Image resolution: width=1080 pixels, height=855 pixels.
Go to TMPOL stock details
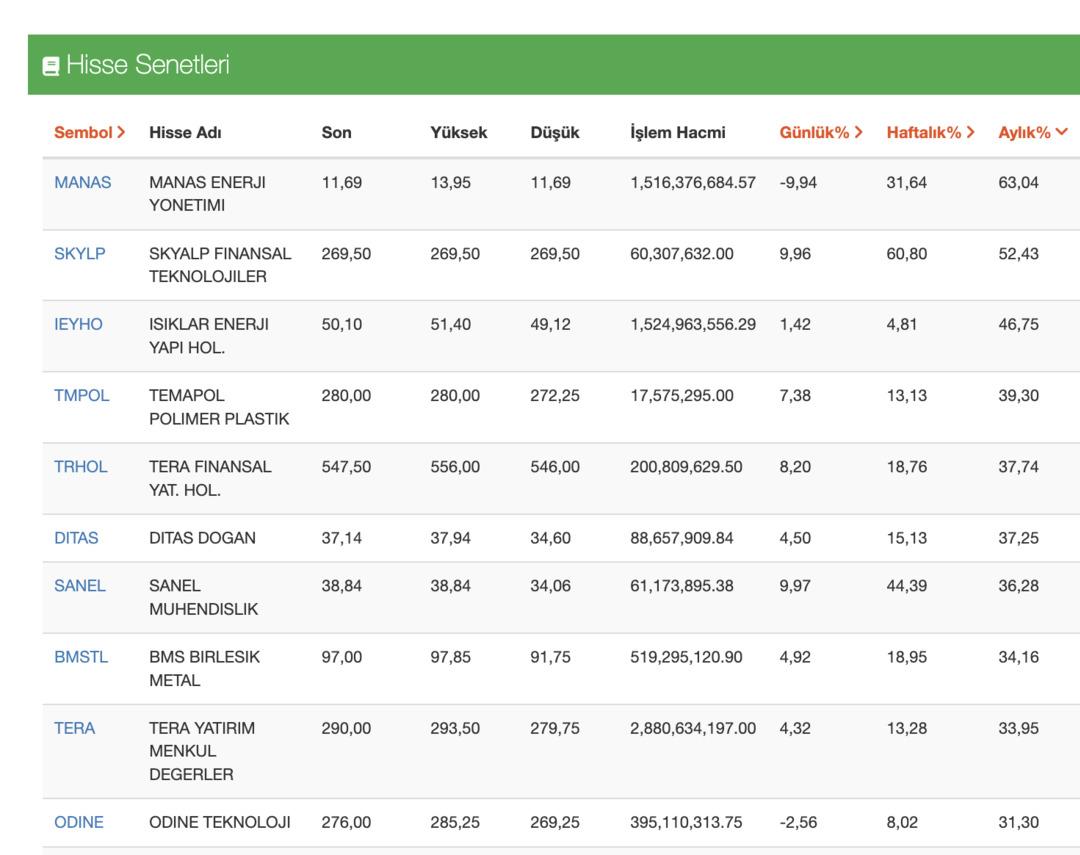[81, 395]
